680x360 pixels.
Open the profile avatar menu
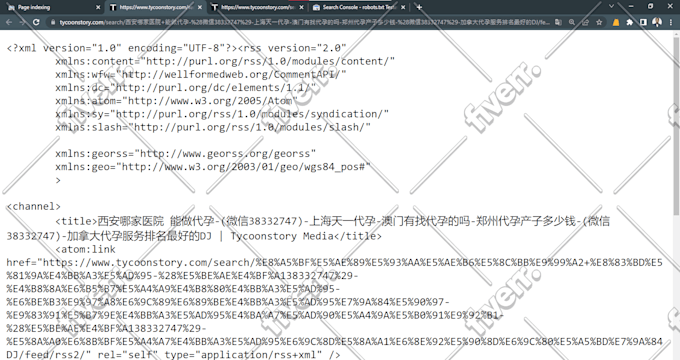pos(657,22)
